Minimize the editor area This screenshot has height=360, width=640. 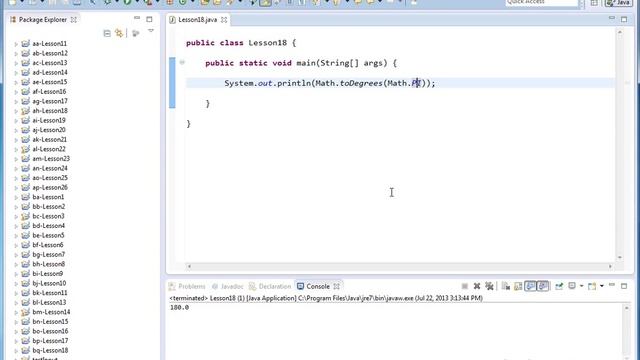[611, 18]
